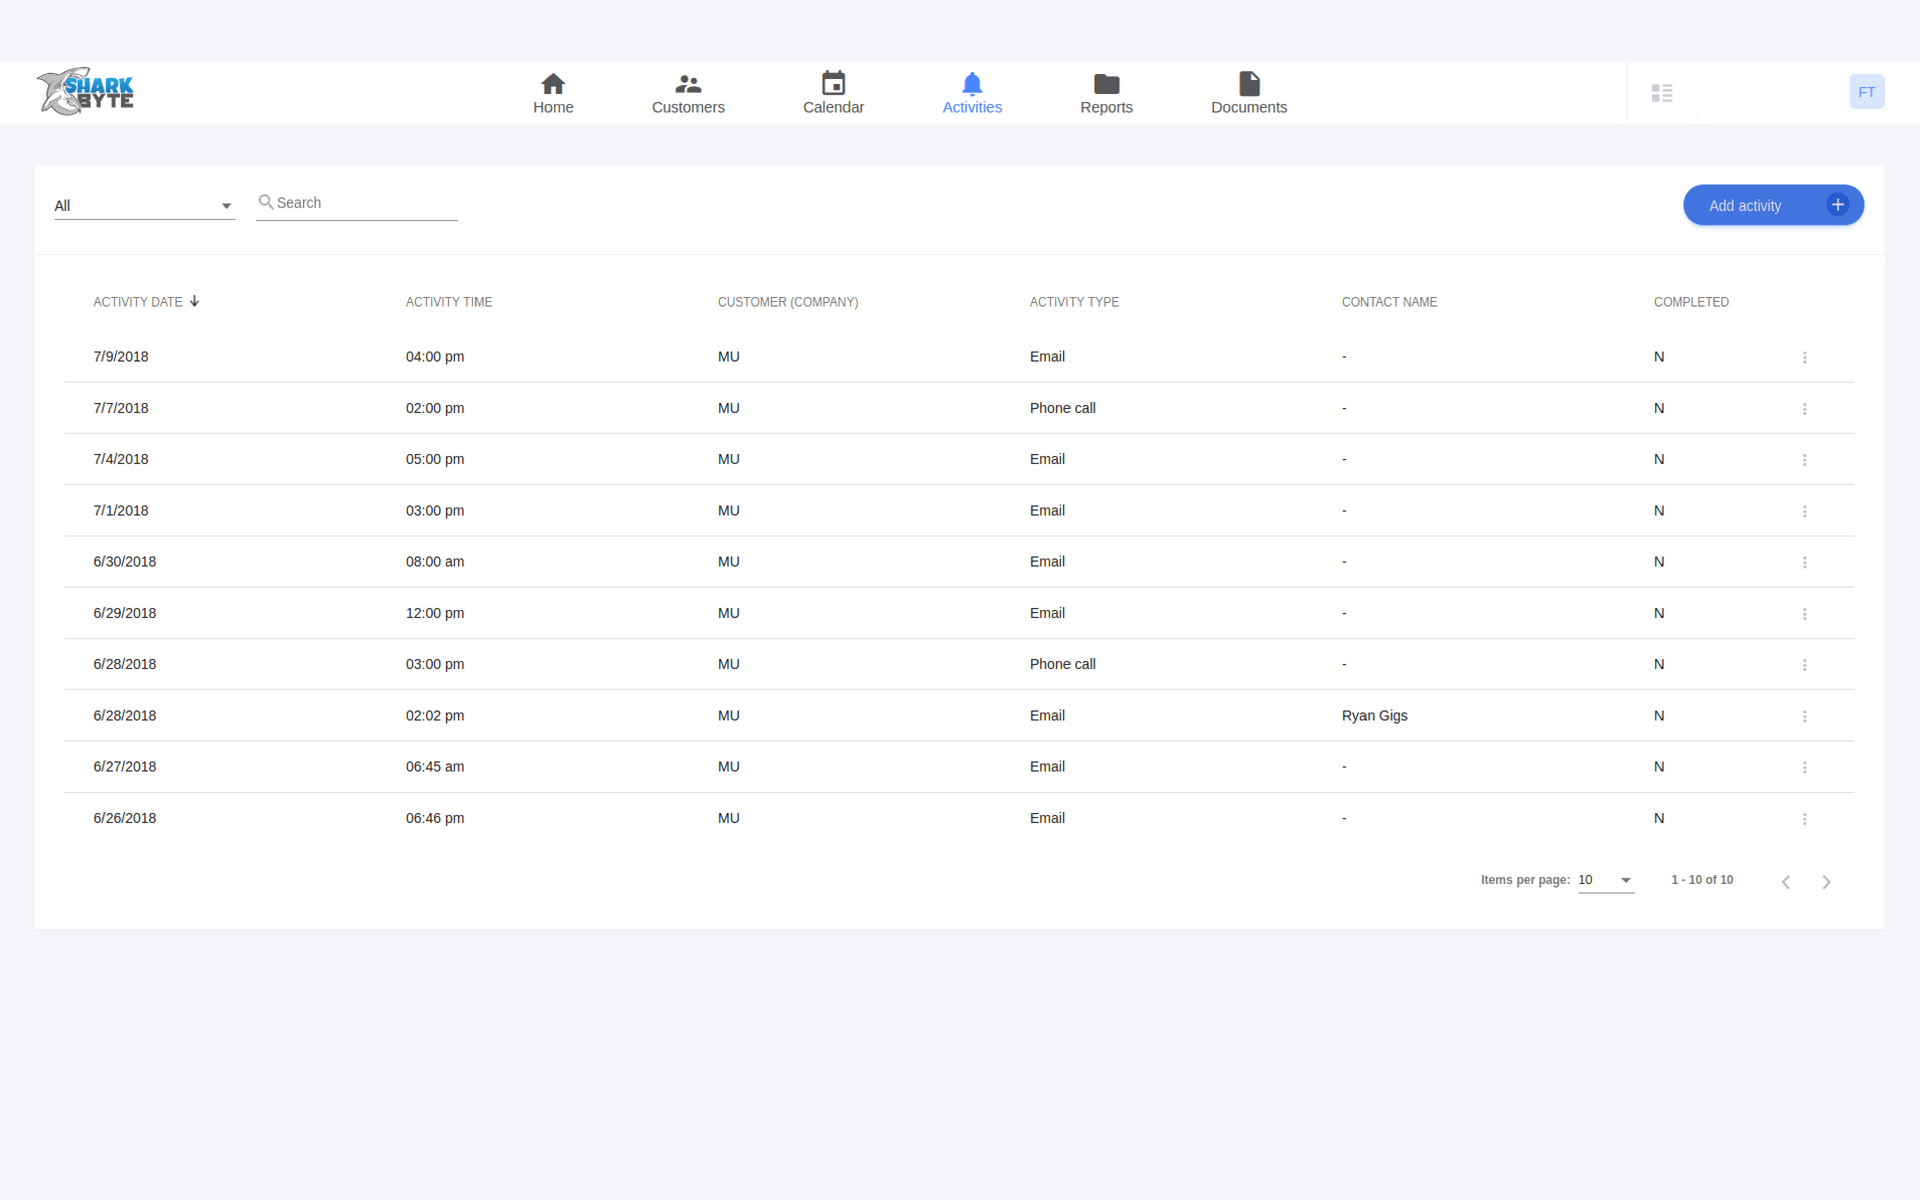Switch to Home tab label
This screenshot has height=1200, width=1920.
[x=553, y=107]
